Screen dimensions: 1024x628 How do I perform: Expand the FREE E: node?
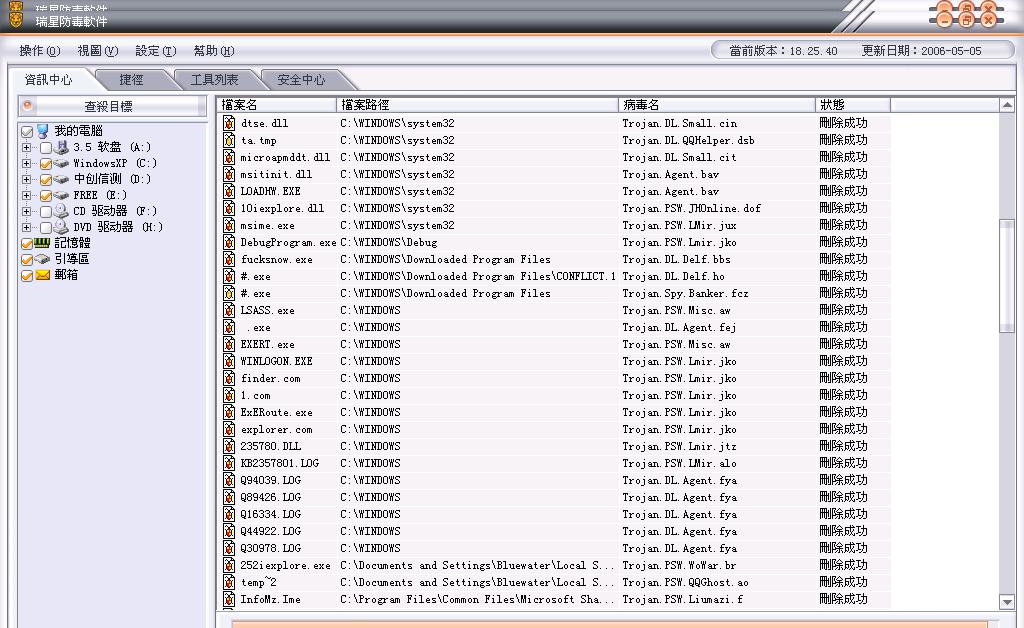(x=26, y=195)
